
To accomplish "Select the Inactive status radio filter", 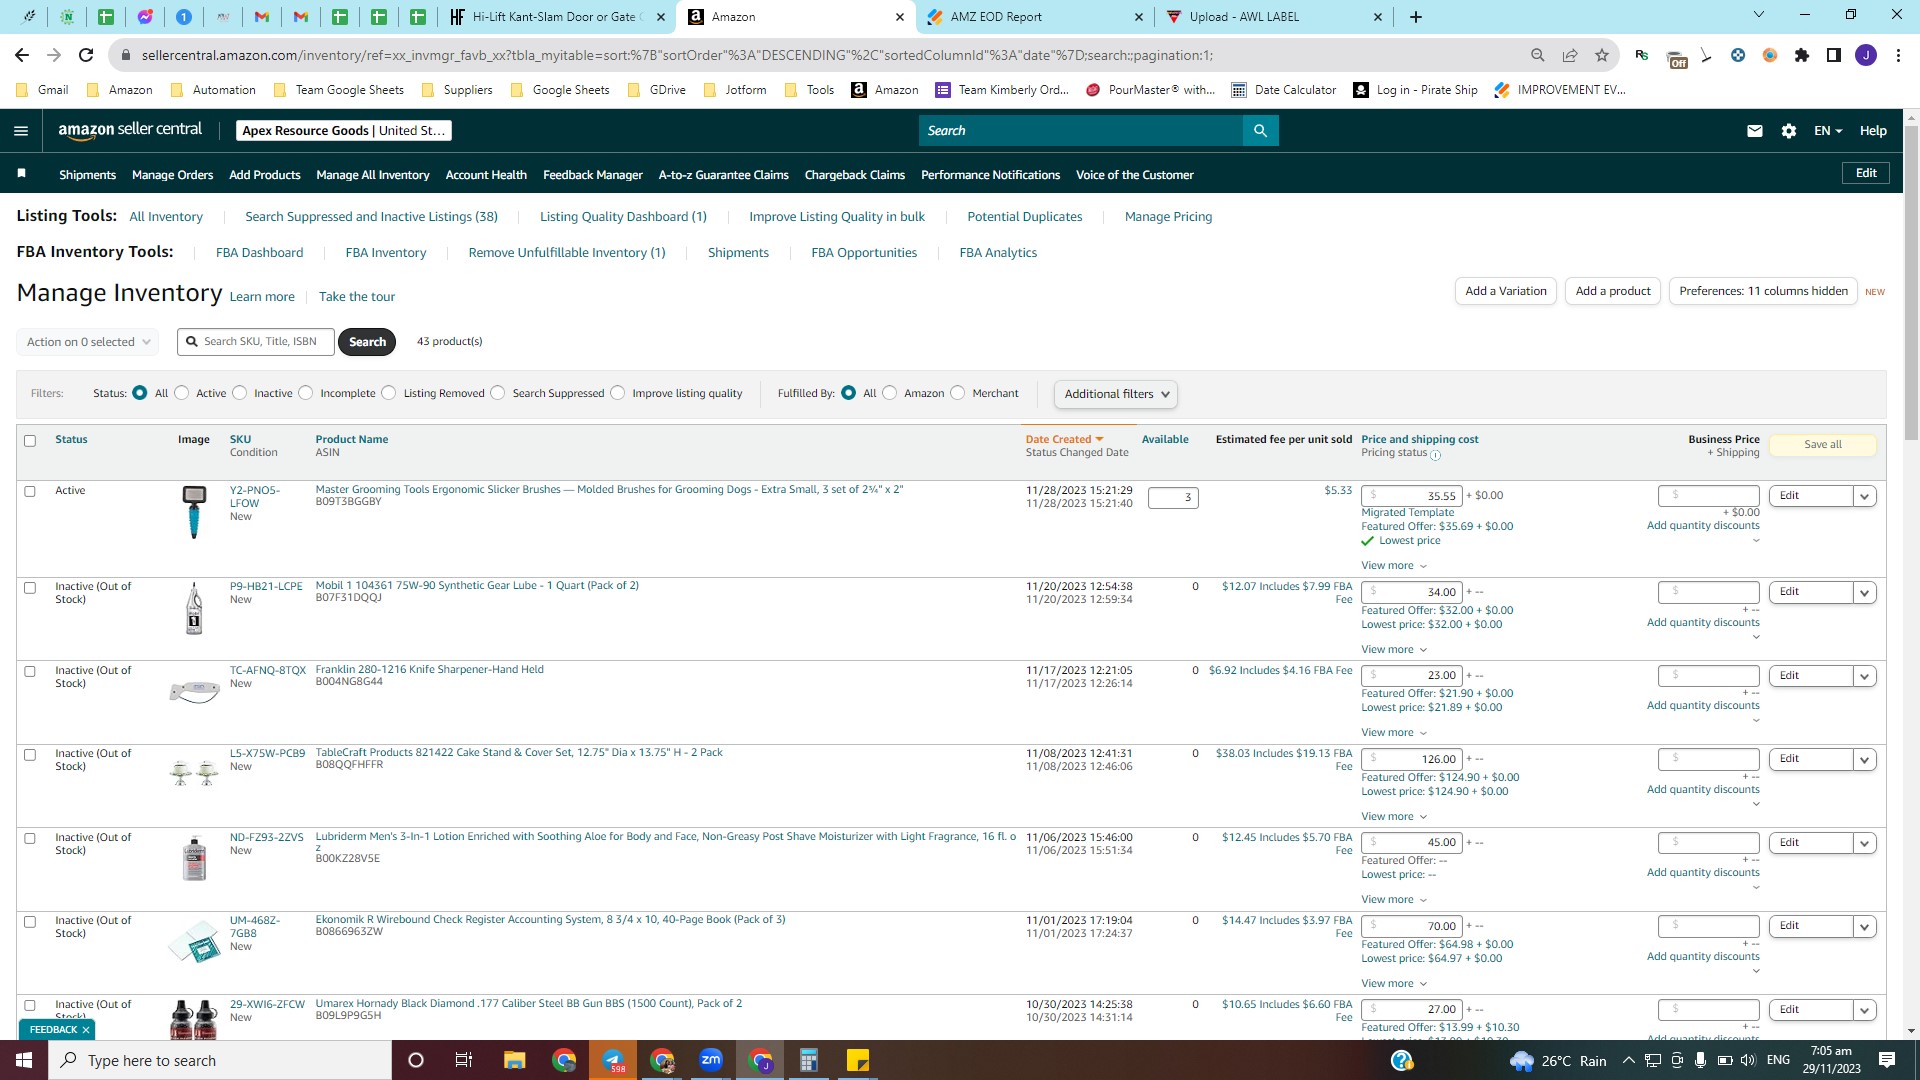I will click(240, 393).
